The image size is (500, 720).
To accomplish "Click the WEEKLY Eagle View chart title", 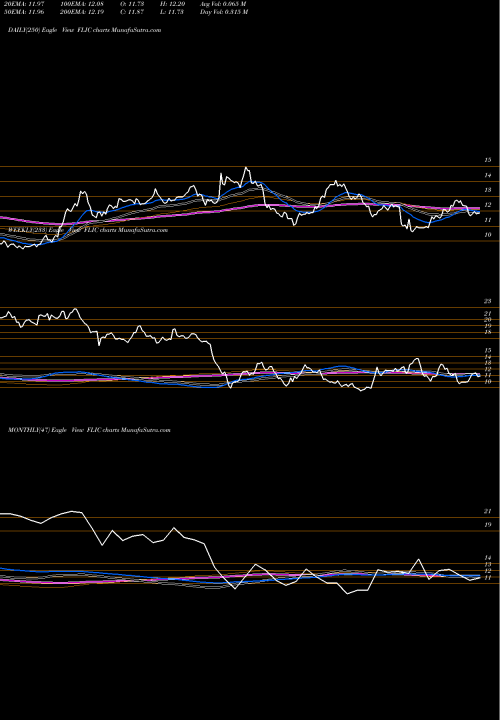I will 88,230.
